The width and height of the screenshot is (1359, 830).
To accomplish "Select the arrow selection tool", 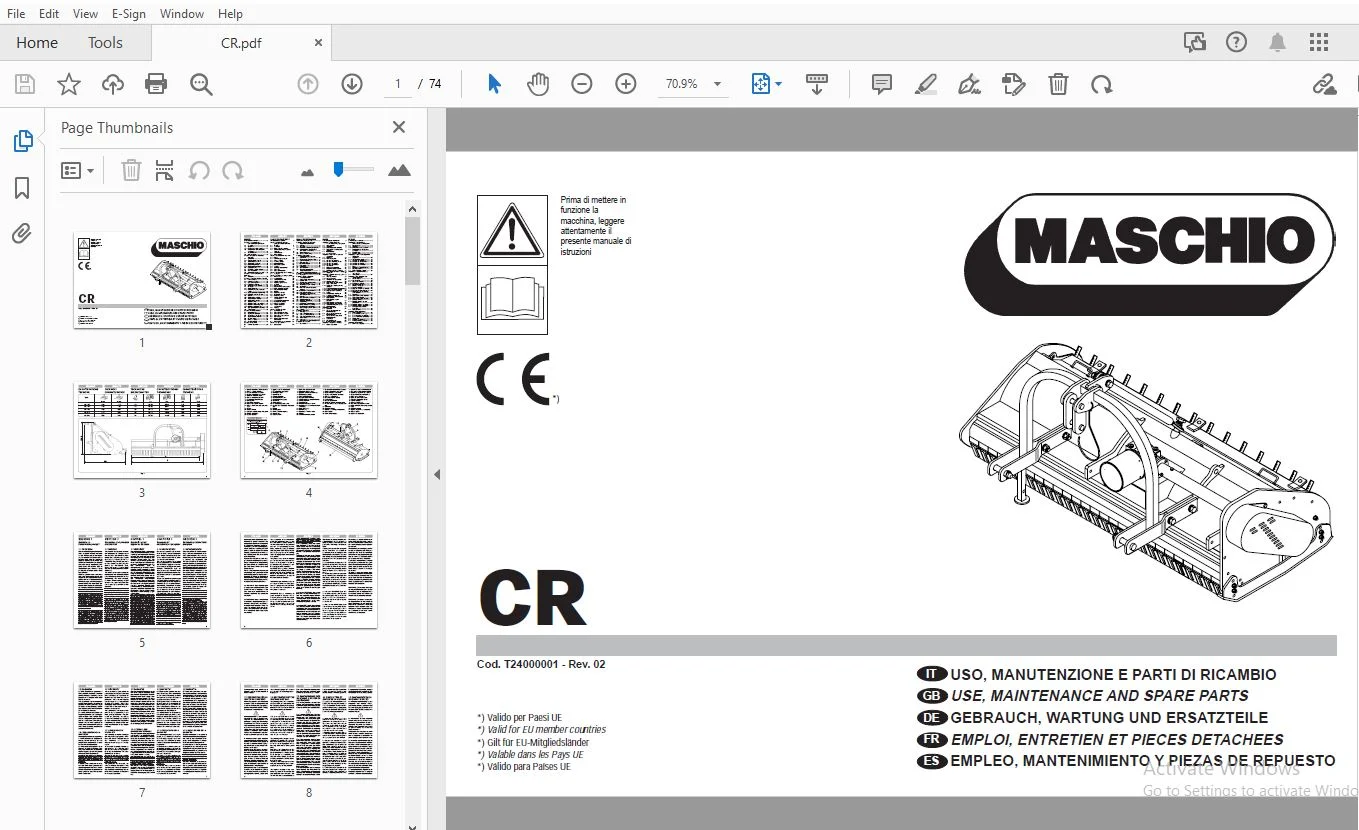I will click(494, 85).
